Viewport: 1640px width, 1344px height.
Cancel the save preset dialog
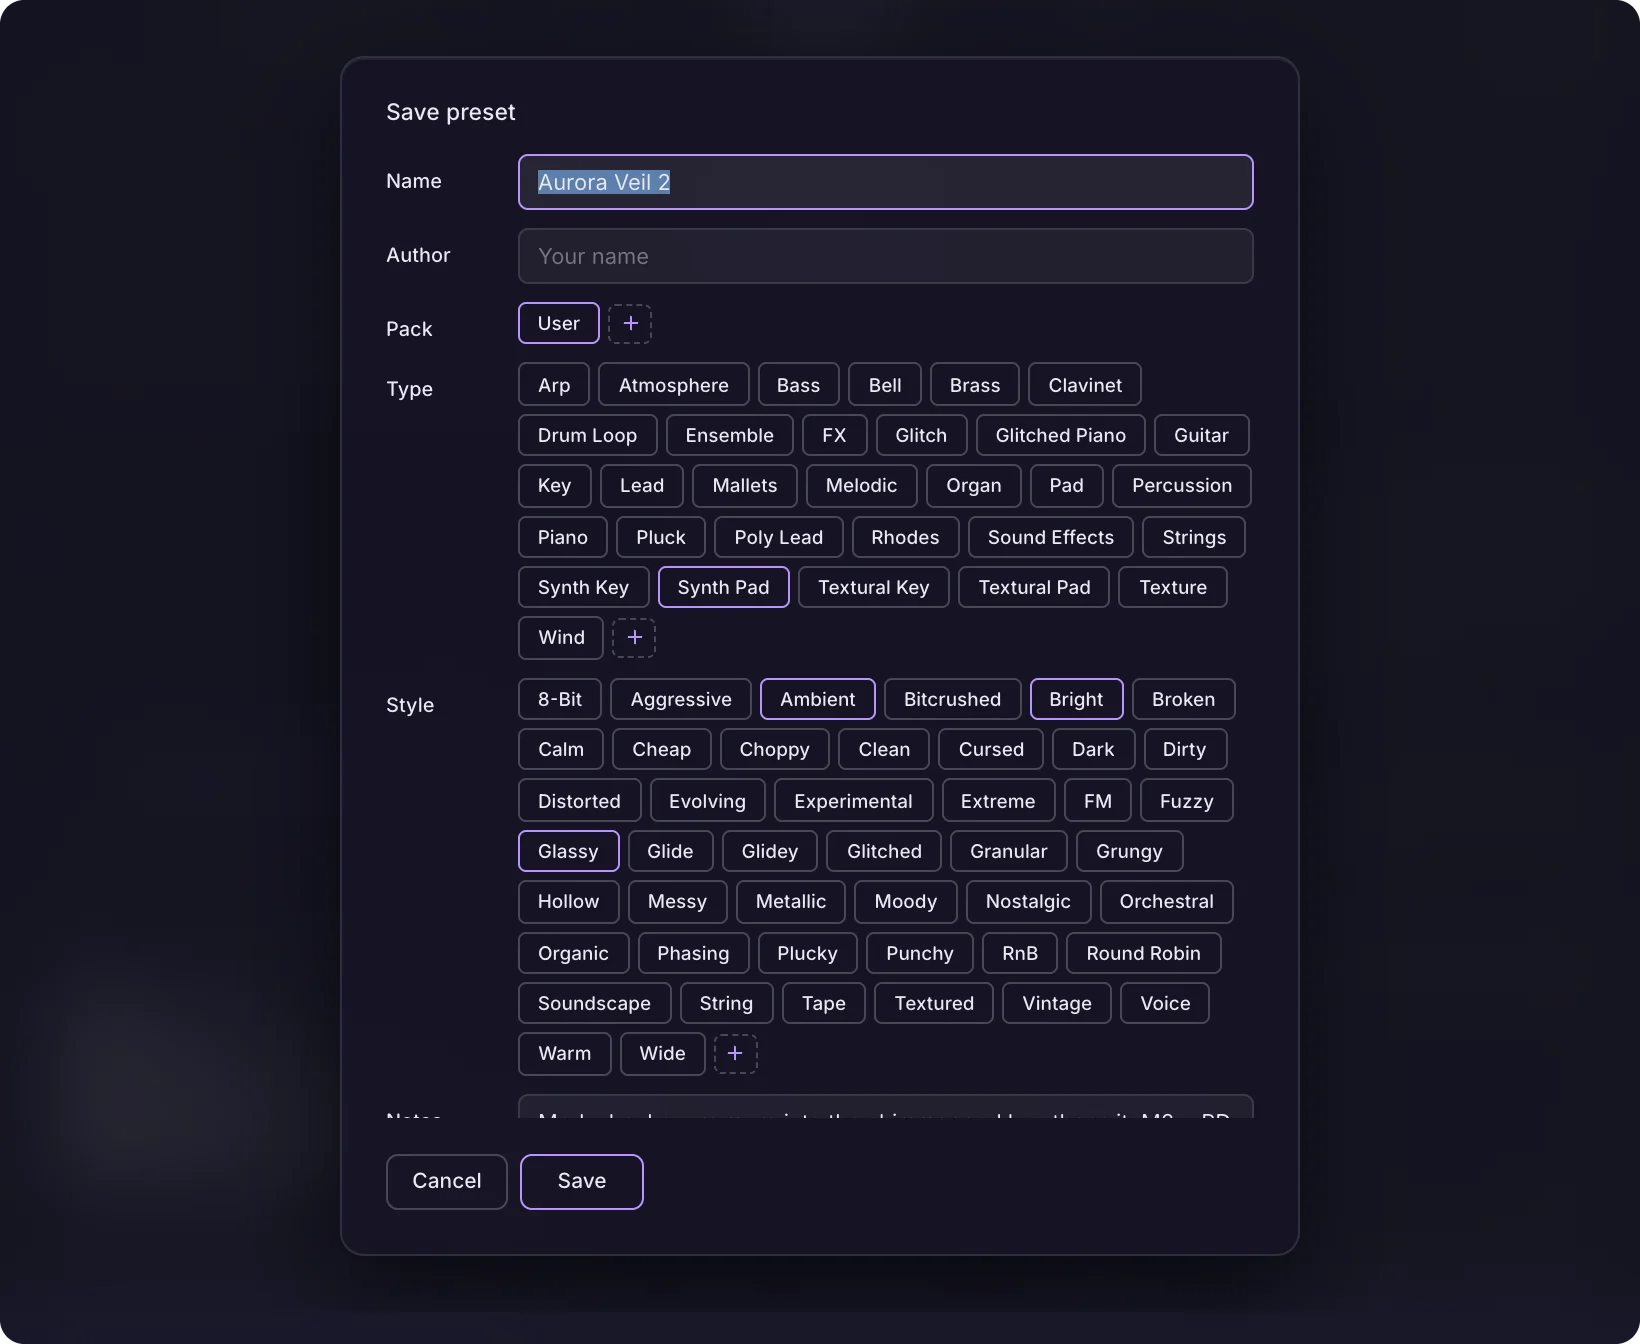click(446, 1181)
